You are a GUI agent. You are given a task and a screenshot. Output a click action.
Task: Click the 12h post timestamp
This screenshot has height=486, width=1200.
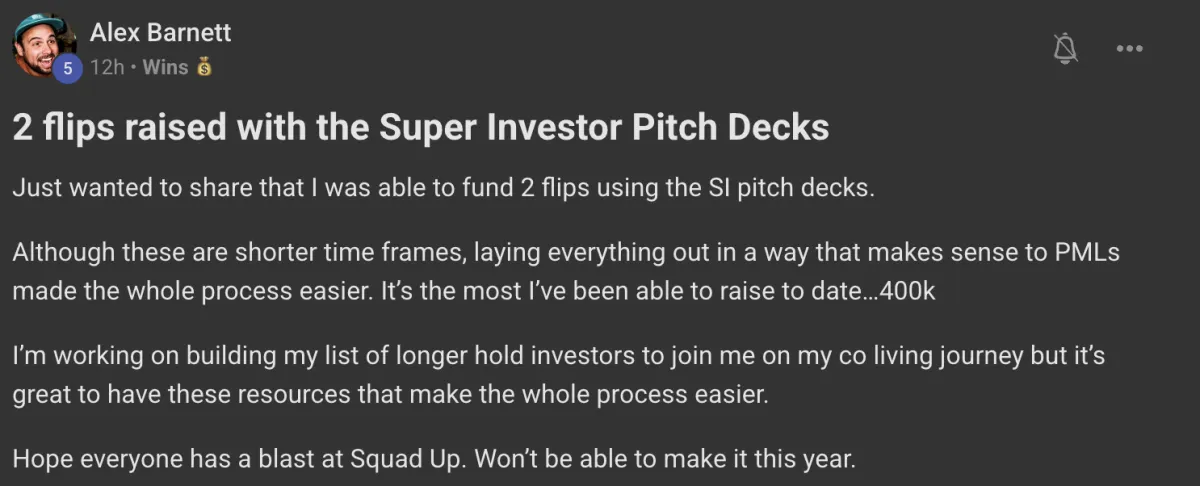coord(107,68)
